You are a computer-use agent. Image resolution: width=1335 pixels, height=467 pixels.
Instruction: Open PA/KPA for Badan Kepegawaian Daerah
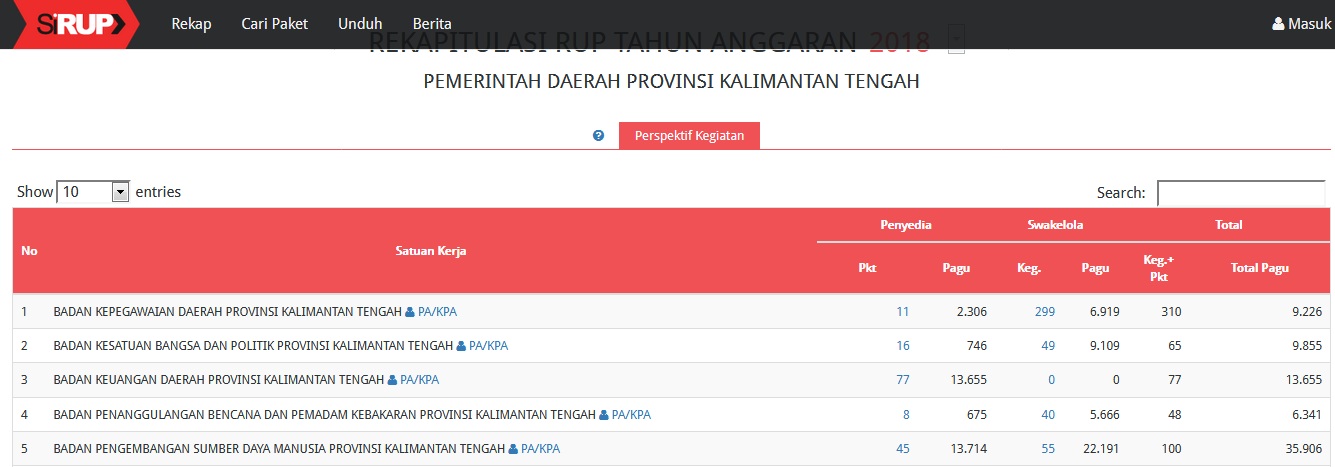[431, 312]
